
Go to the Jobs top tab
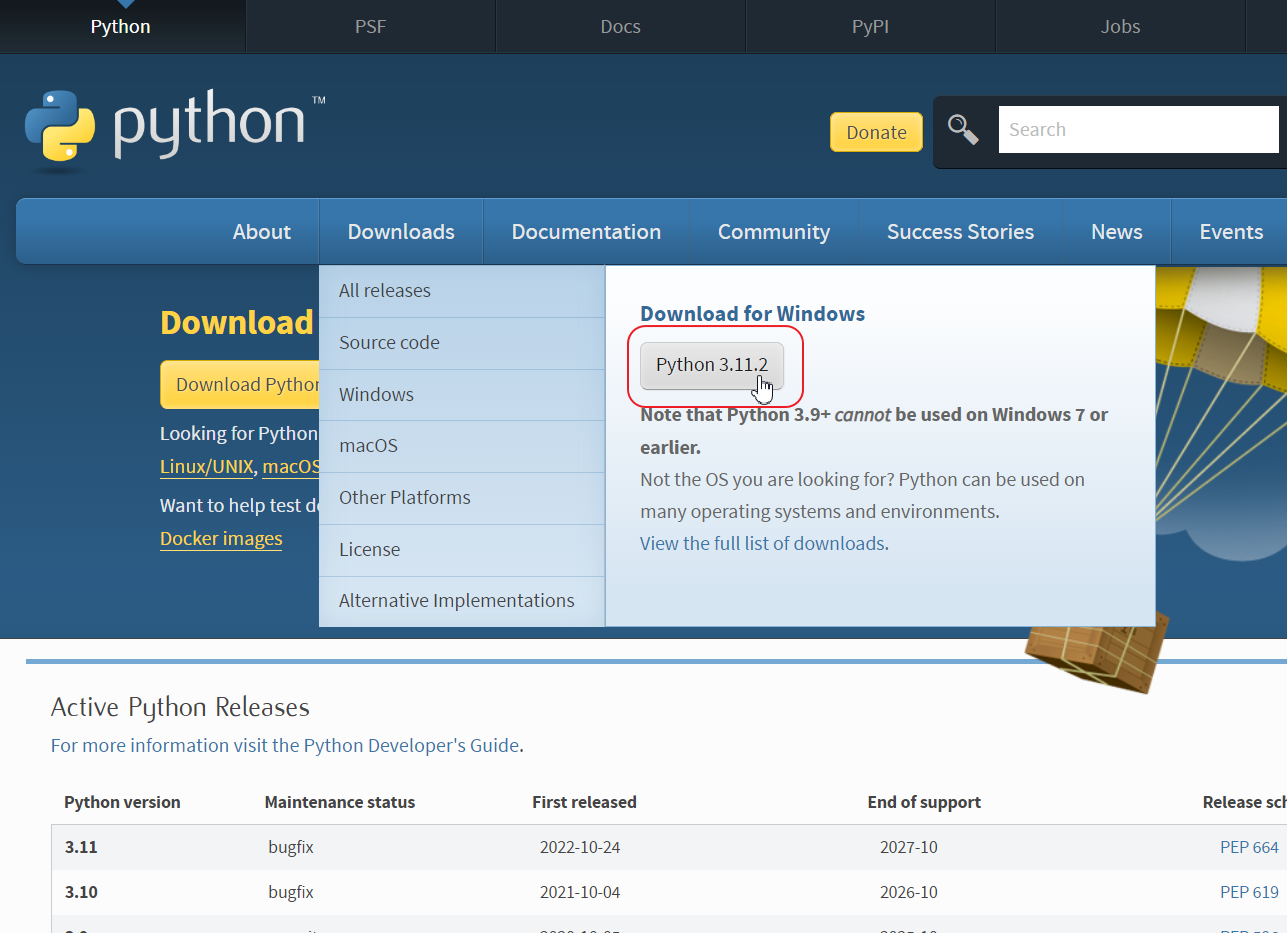click(x=1120, y=26)
